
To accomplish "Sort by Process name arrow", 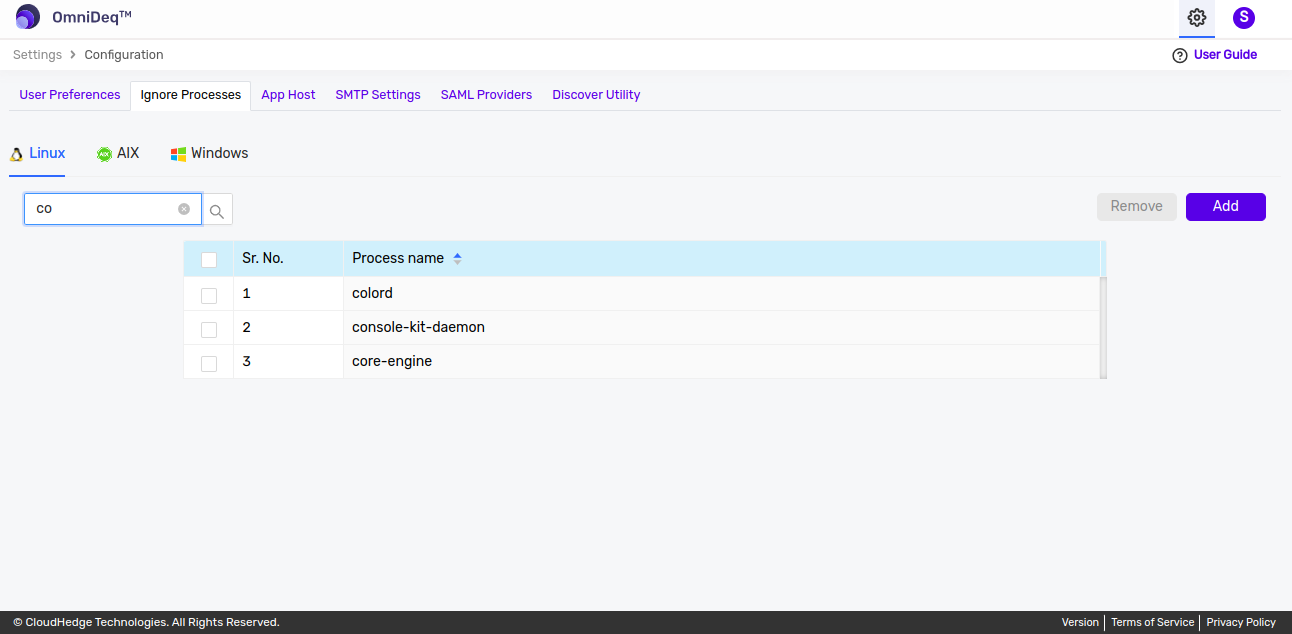I will point(457,258).
